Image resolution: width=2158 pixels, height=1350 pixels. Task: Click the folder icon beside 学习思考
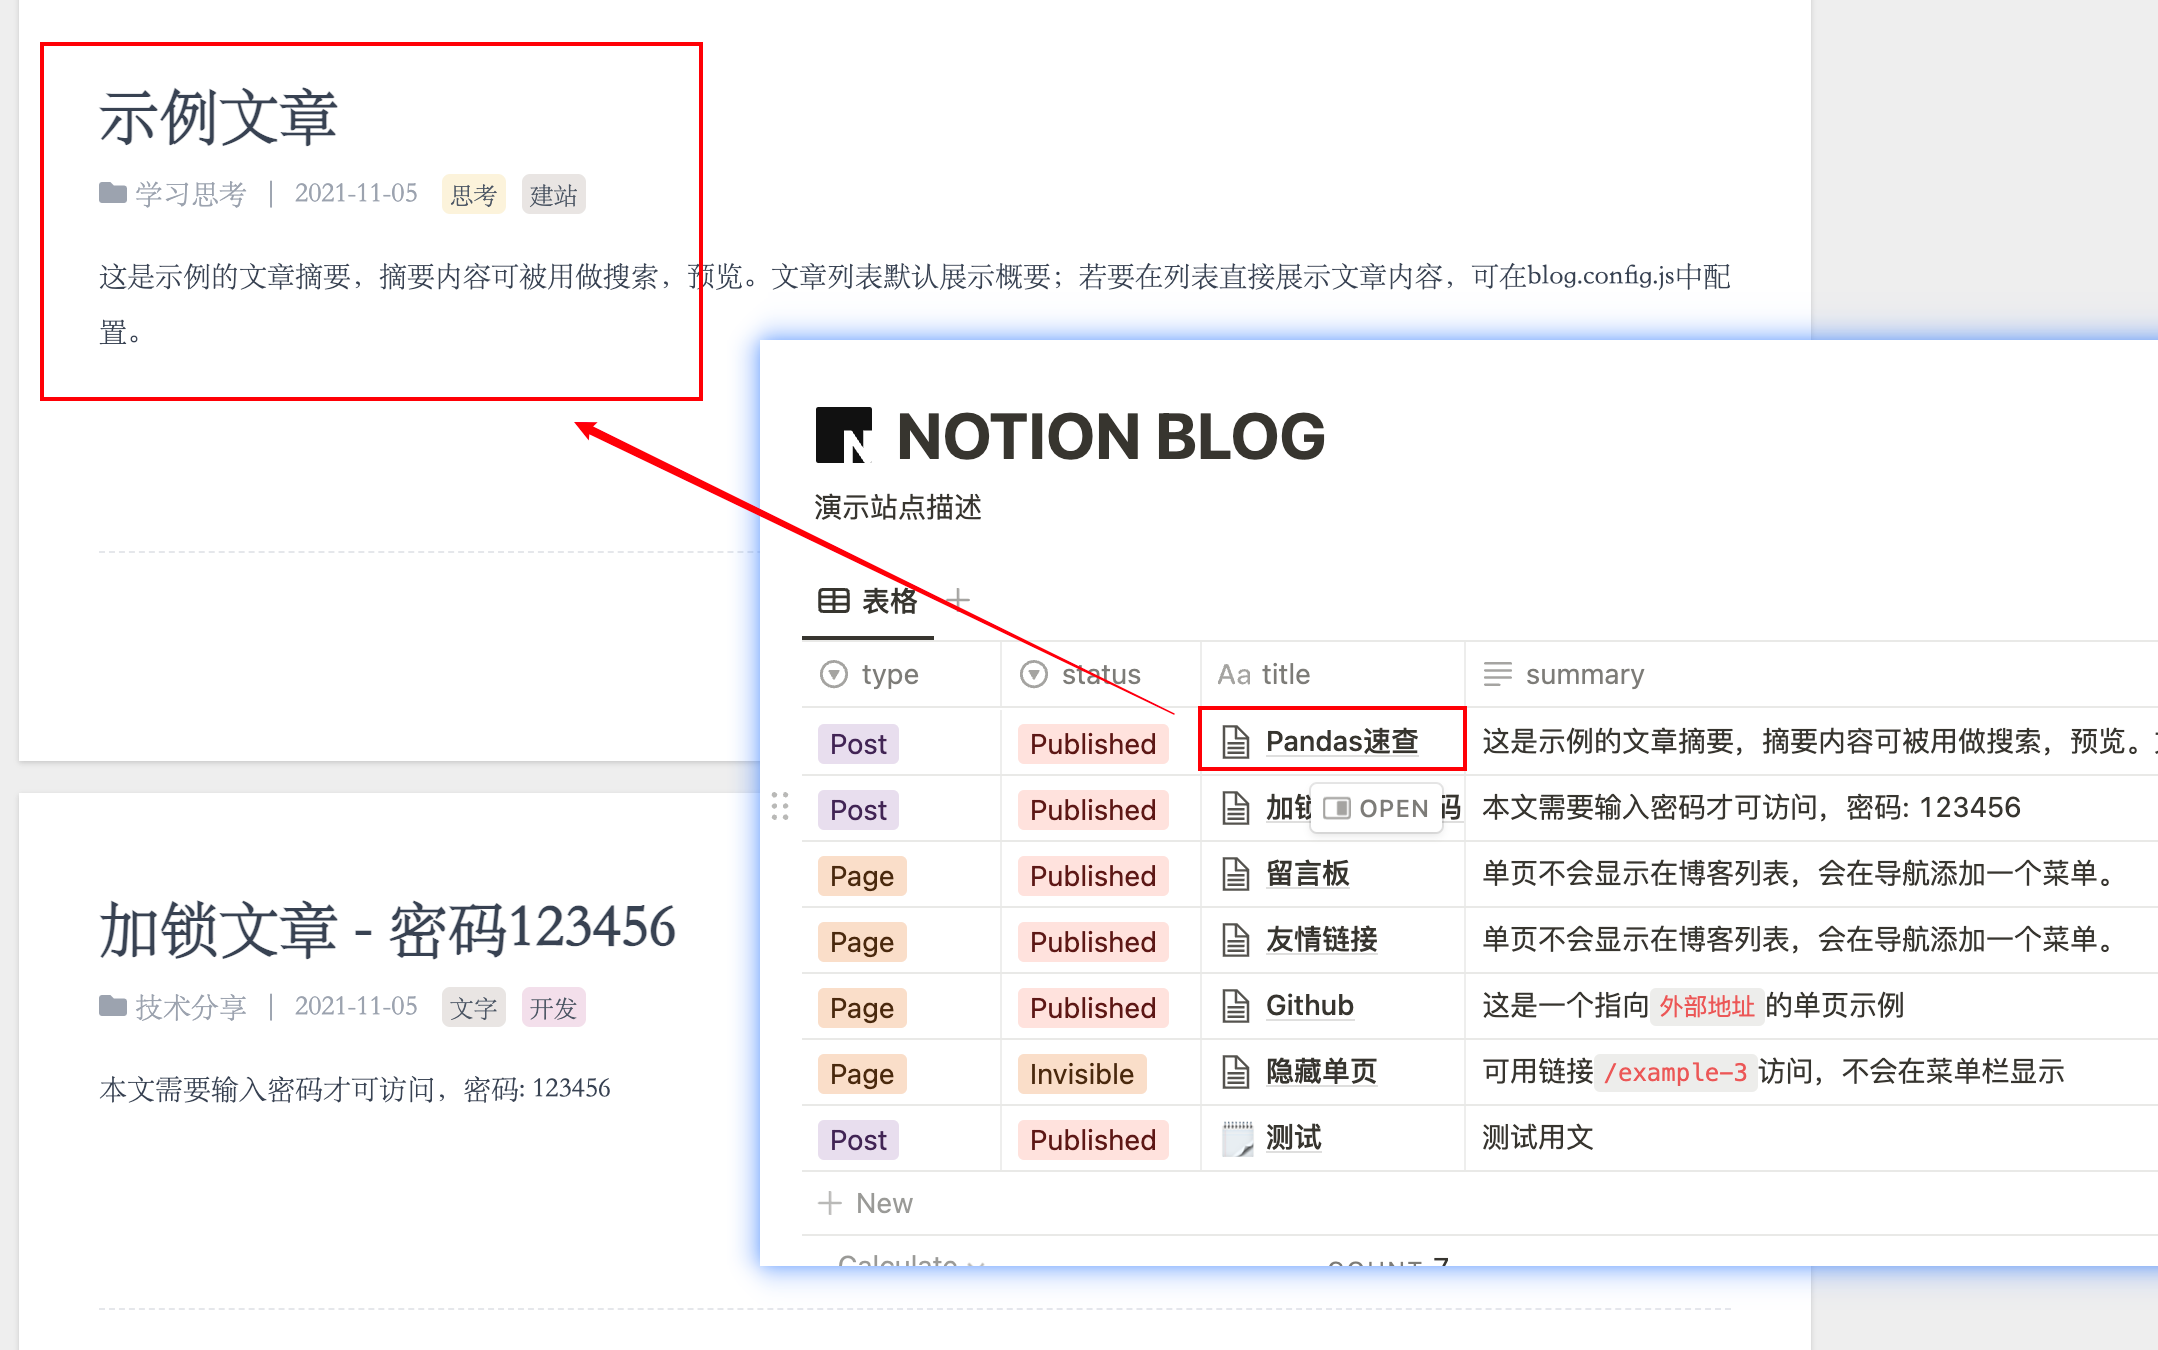pos(113,193)
